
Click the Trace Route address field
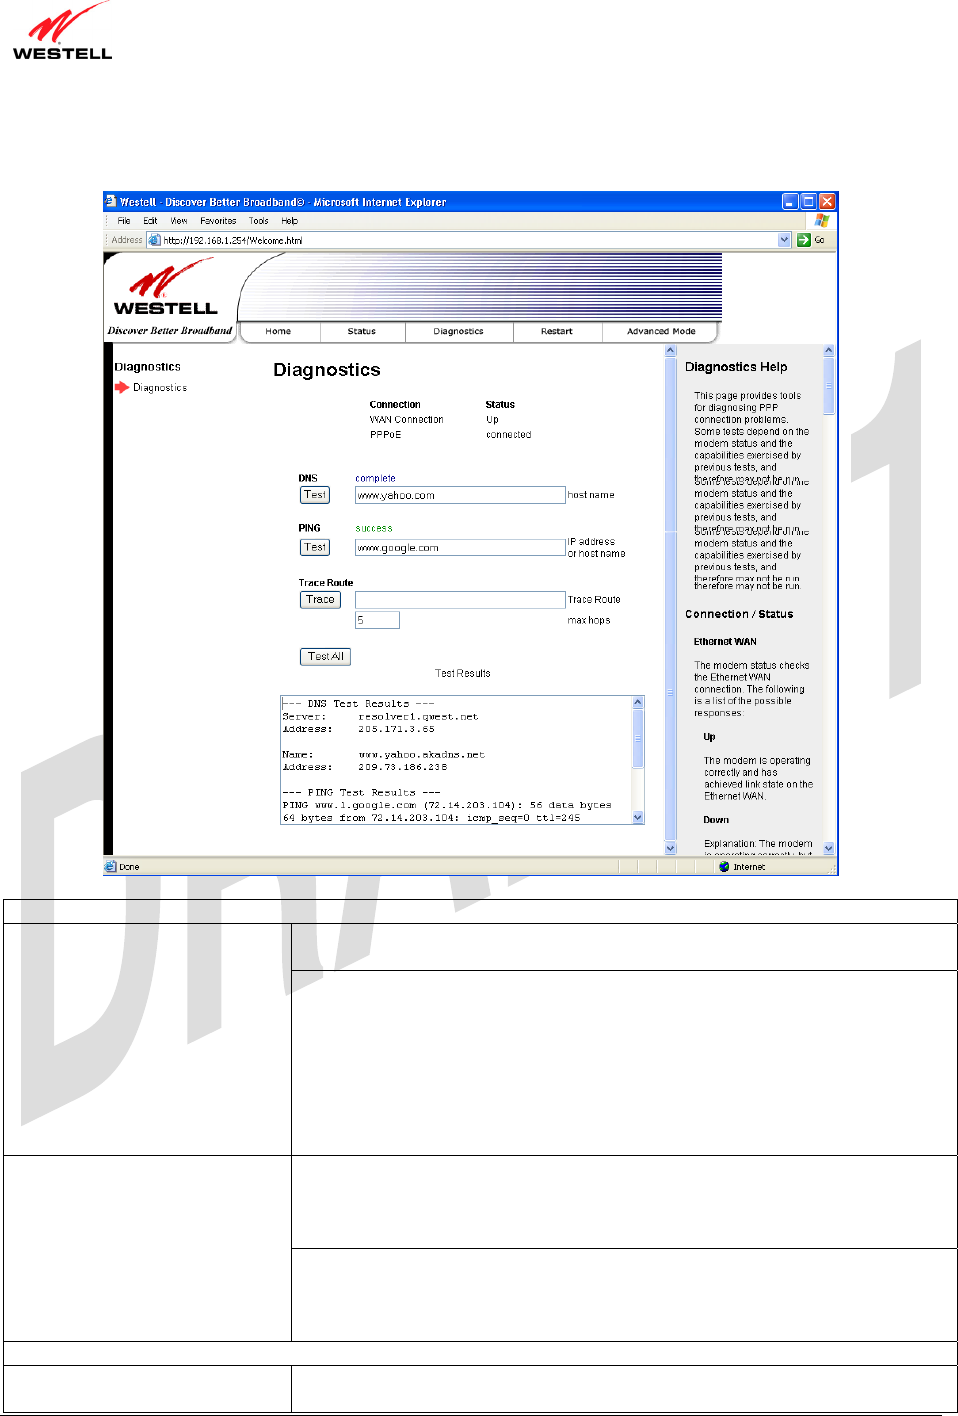460,599
